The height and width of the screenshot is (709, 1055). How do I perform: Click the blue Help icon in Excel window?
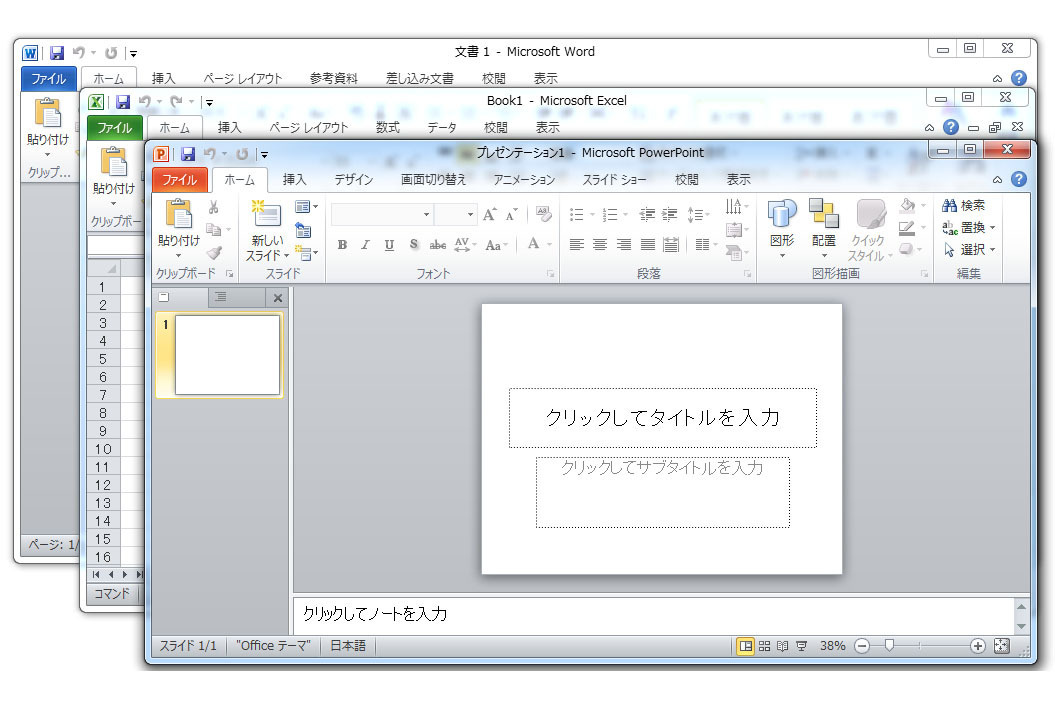pyautogui.click(x=951, y=126)
